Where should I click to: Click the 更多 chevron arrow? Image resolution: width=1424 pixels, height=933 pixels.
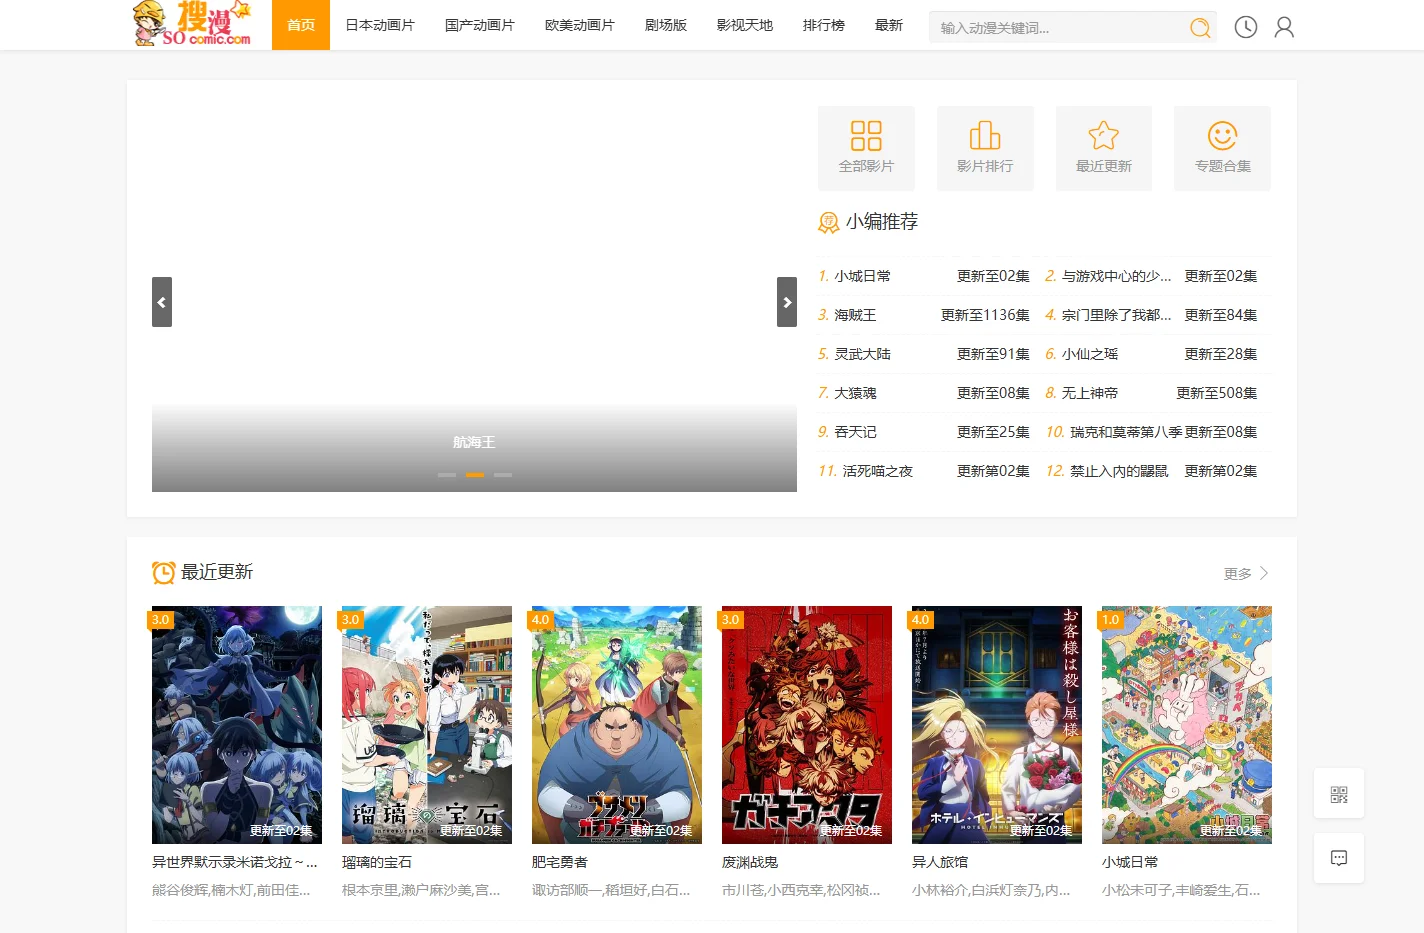coord(1264,573)
